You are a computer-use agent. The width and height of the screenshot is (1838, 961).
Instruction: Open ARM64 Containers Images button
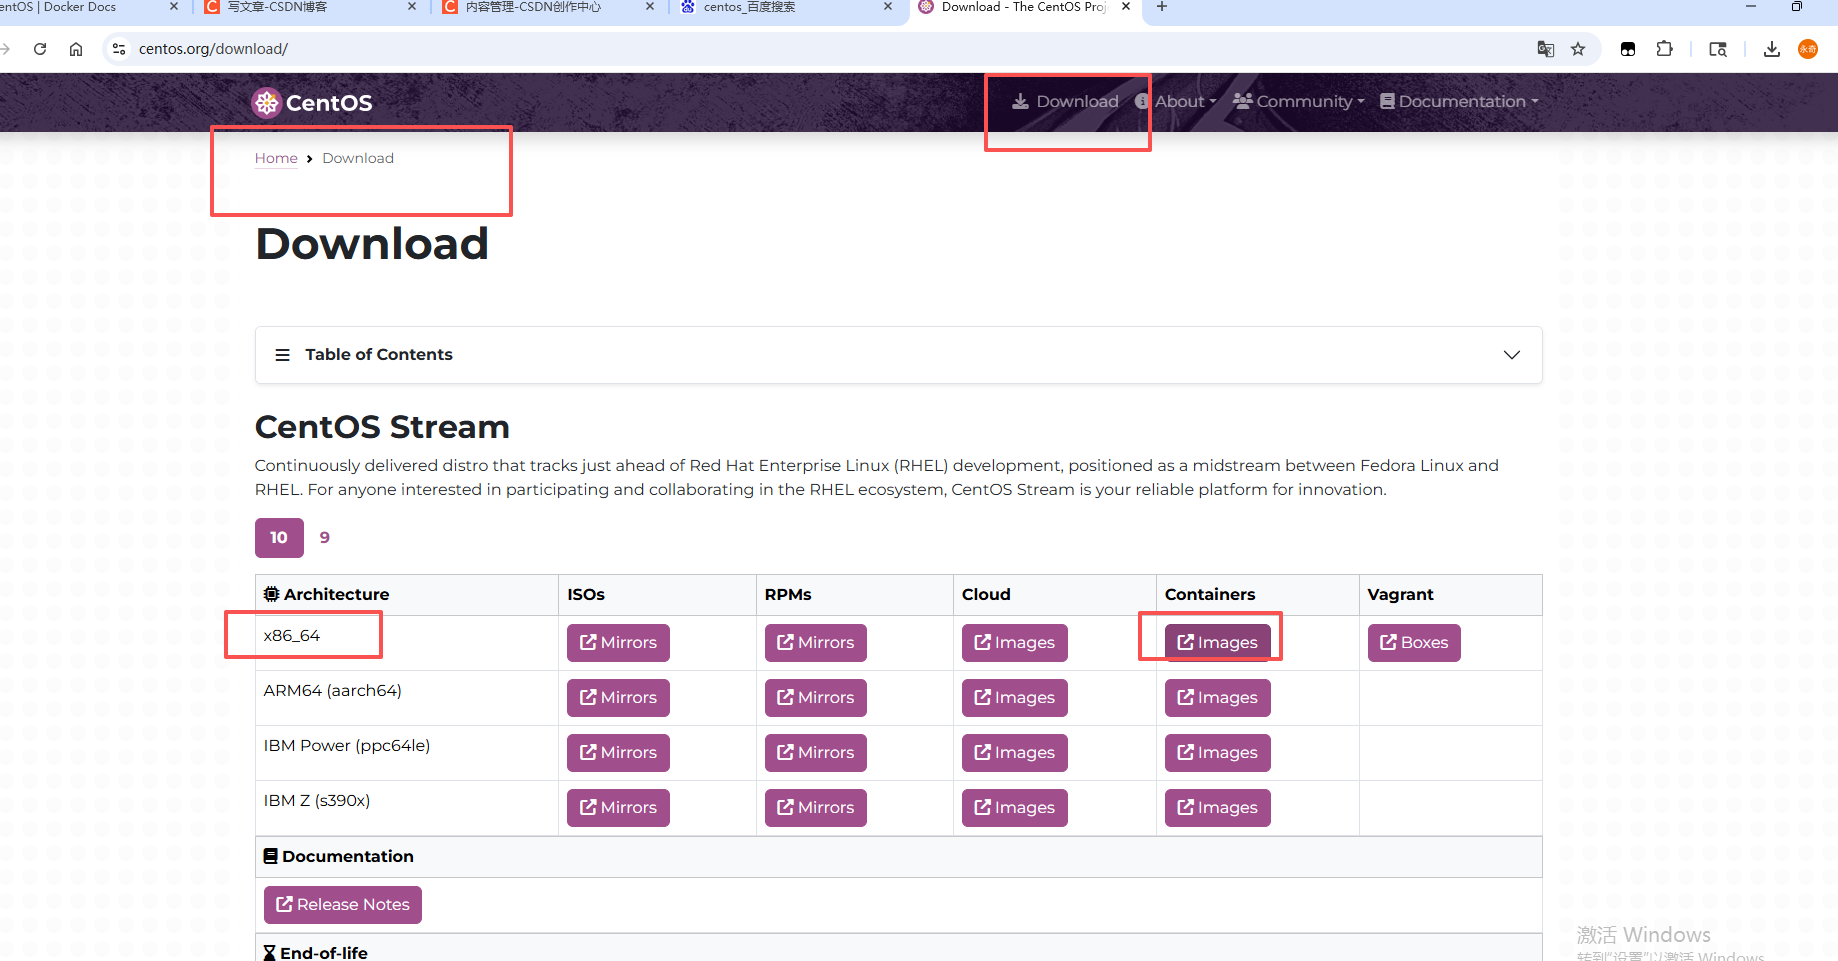click(x=1218, y=698)
